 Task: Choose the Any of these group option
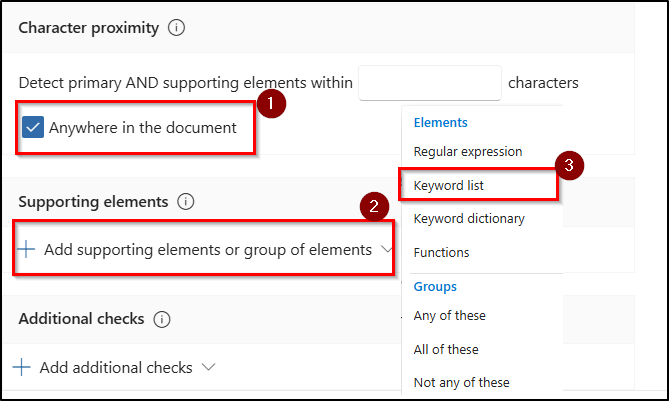[449, 316]
